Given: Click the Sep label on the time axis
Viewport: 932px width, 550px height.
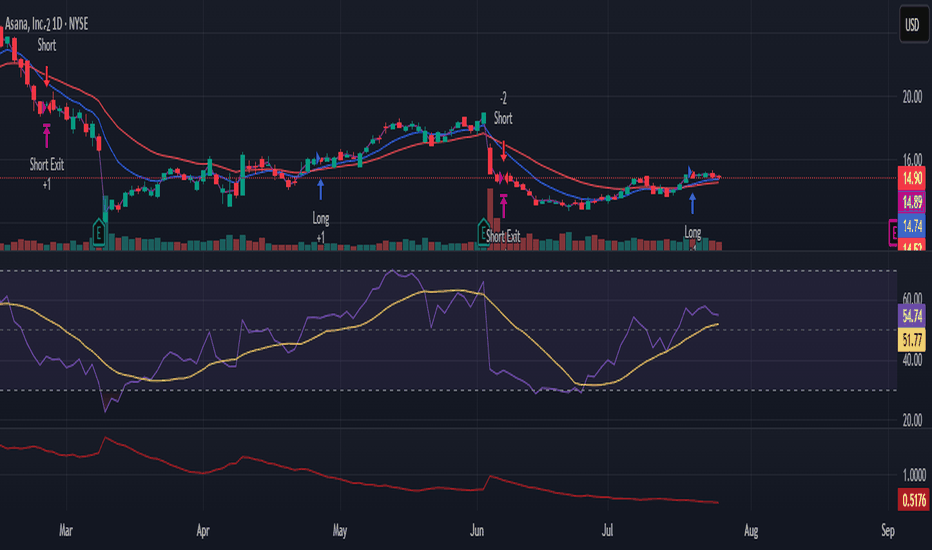Looking at the screenshot, I should [x=888, y=530].
